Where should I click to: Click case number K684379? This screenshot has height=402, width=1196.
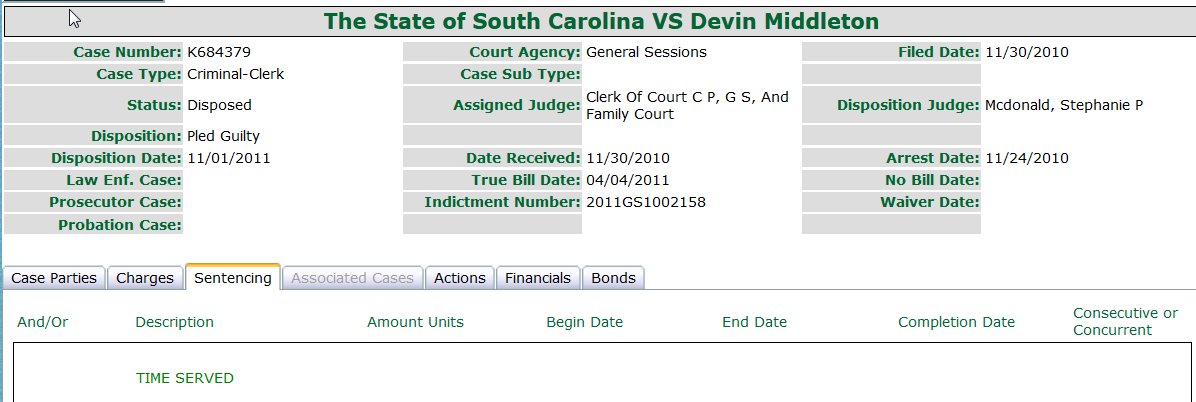[x=219, y=53]
